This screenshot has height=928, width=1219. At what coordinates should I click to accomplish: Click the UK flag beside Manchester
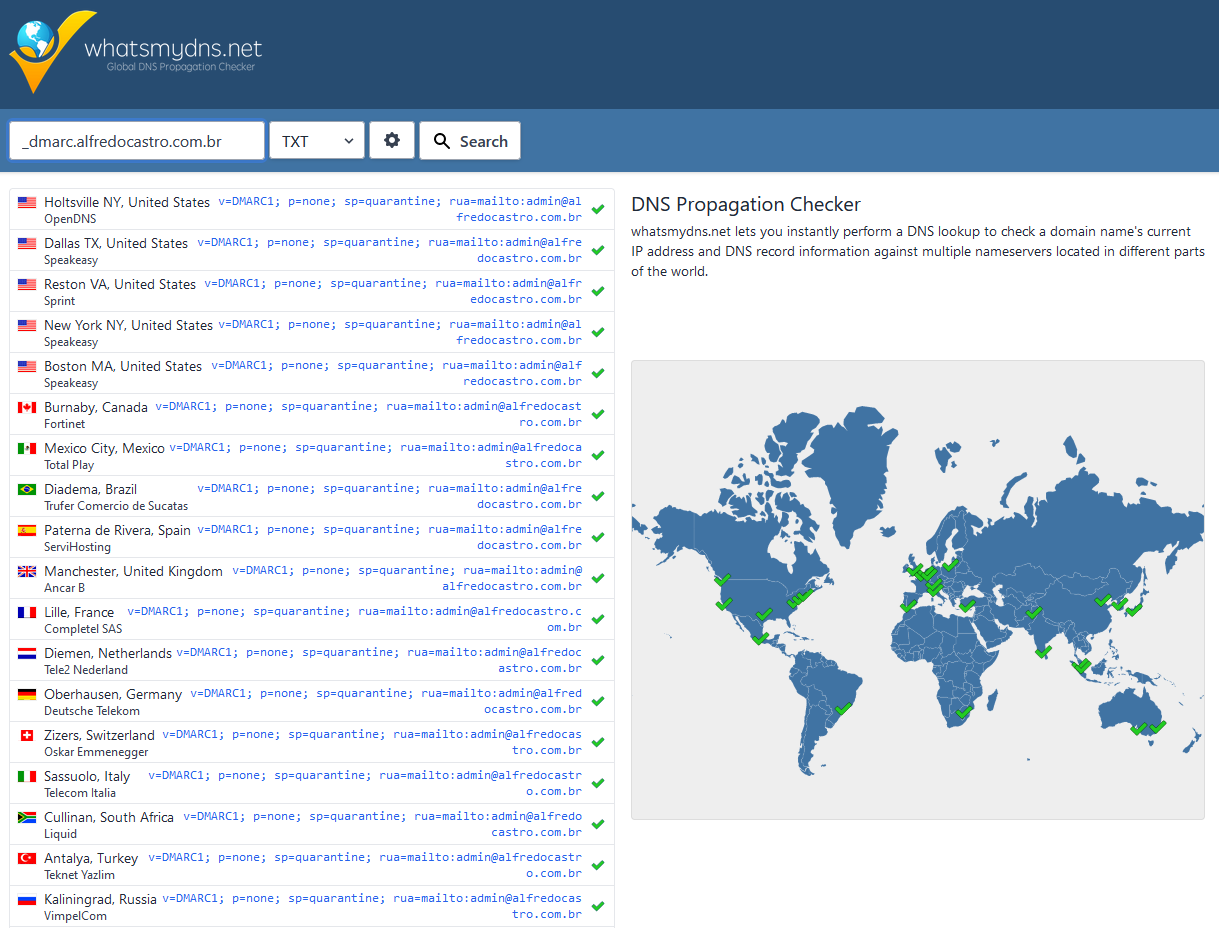[x=27, y=571]
